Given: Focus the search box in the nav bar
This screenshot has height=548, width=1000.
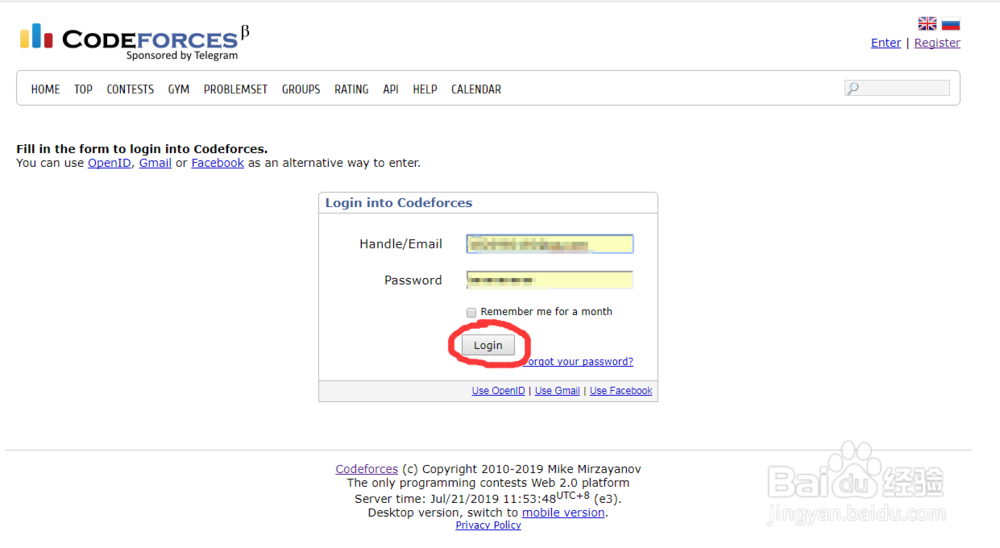Looking at the screenshot, I should click(897, 88).
